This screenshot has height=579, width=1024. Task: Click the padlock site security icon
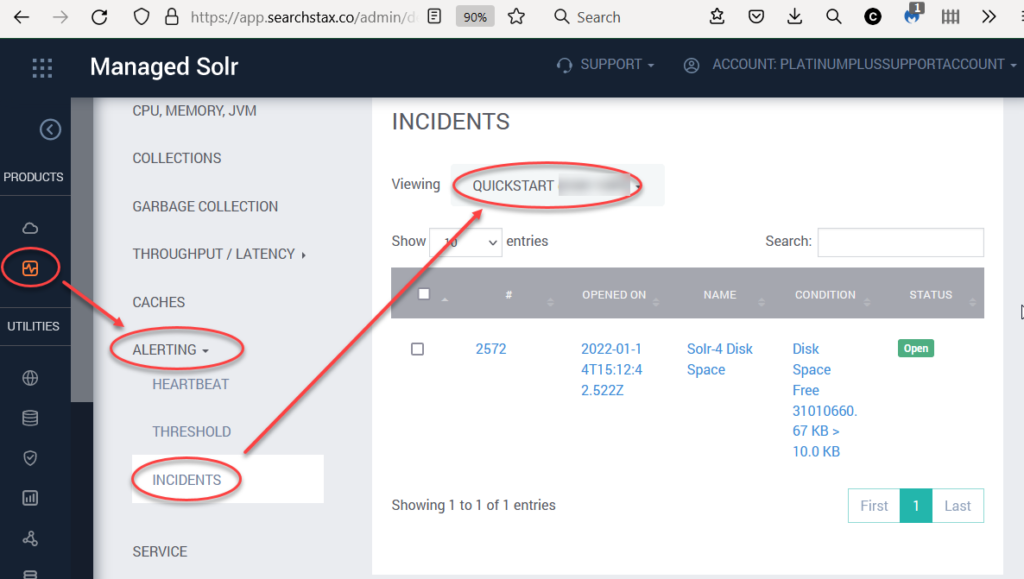tap(172, 17)
